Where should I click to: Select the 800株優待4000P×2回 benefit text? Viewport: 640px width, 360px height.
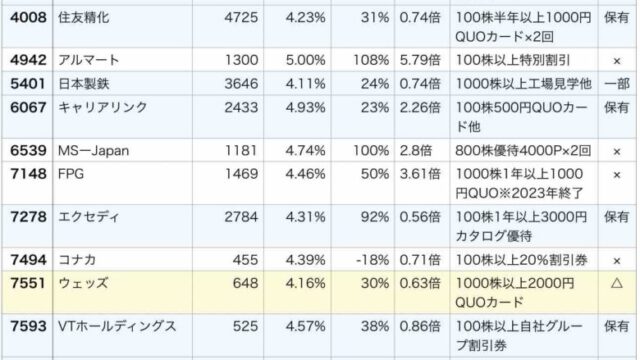tap(523, 151)
